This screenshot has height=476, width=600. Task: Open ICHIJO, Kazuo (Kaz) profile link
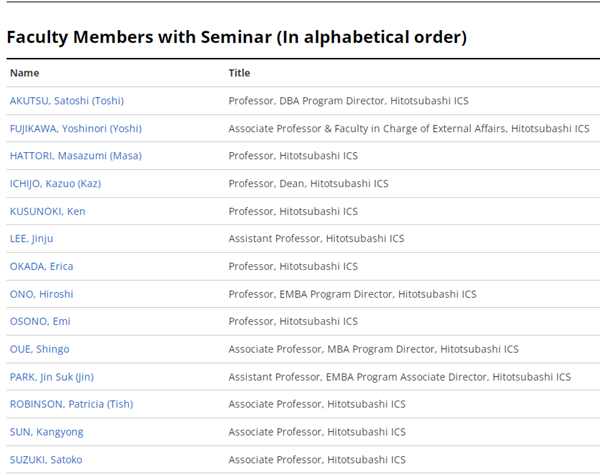[x=55, y=184]
